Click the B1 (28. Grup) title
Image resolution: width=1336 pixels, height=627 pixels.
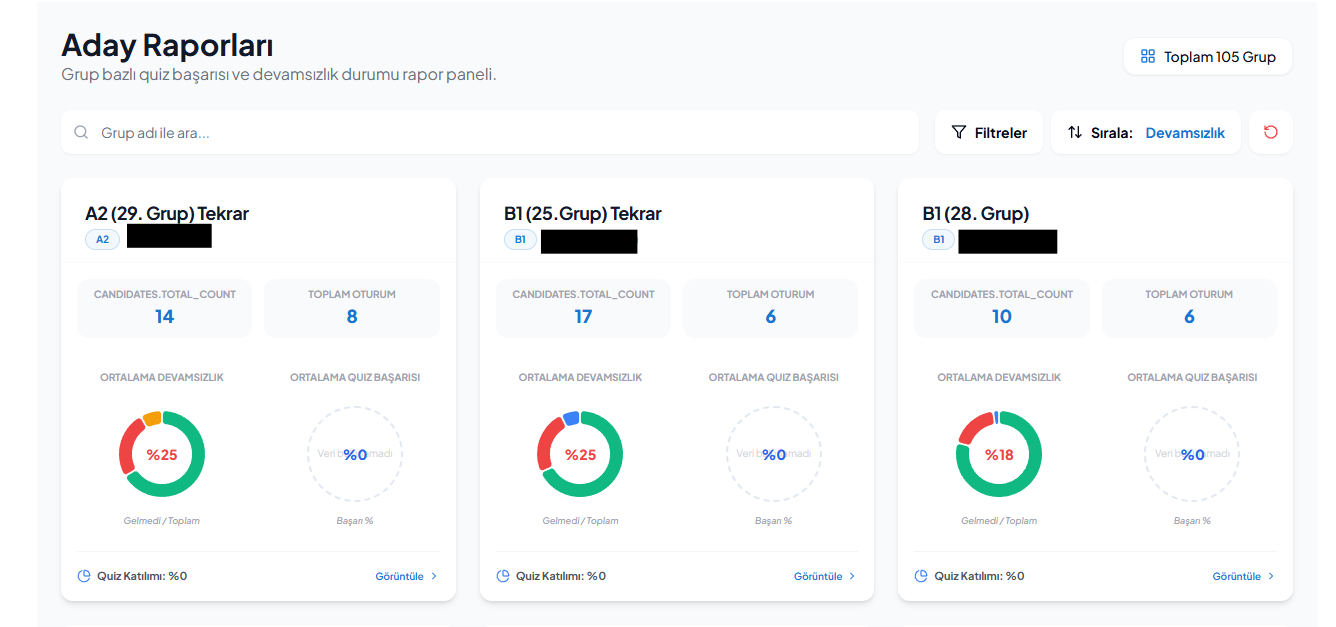click(976, 213)
